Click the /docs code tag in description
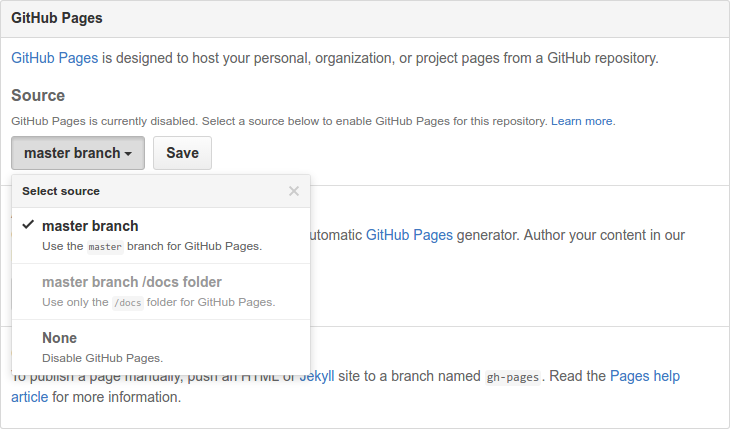730x429 pixels. click(126, 302)
